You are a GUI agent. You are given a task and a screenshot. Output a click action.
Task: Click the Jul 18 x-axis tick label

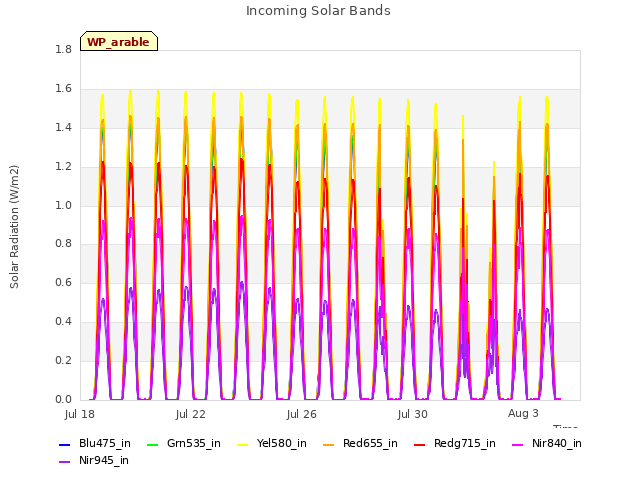click(80, 414)
